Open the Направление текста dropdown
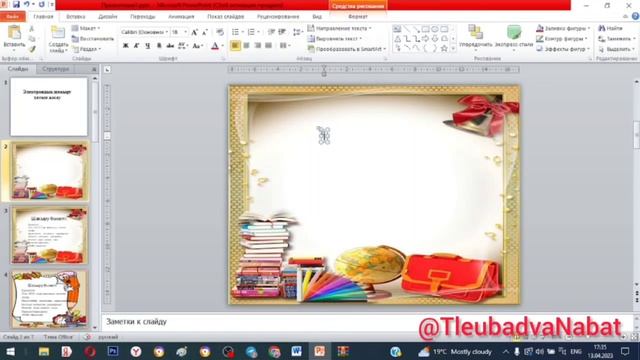 (340, 28)
